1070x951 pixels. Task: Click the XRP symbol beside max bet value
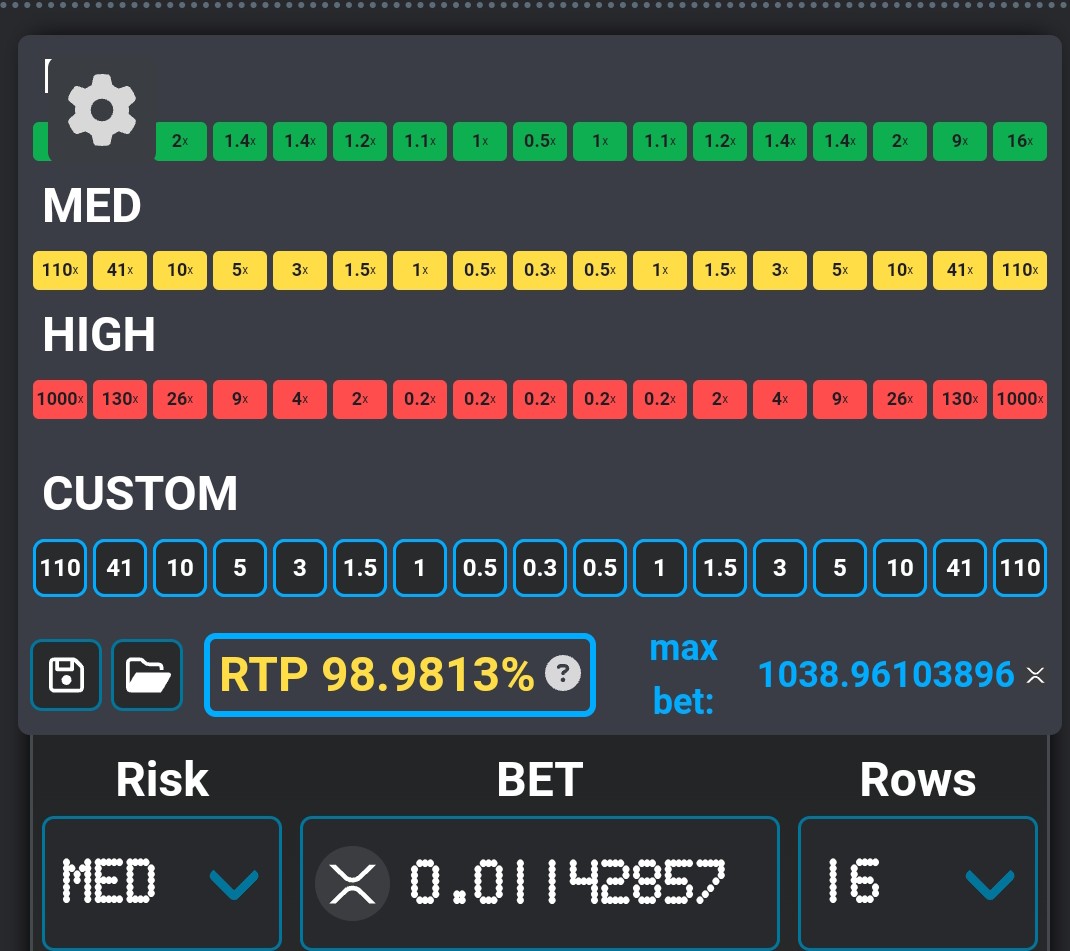coord(1035,675)
